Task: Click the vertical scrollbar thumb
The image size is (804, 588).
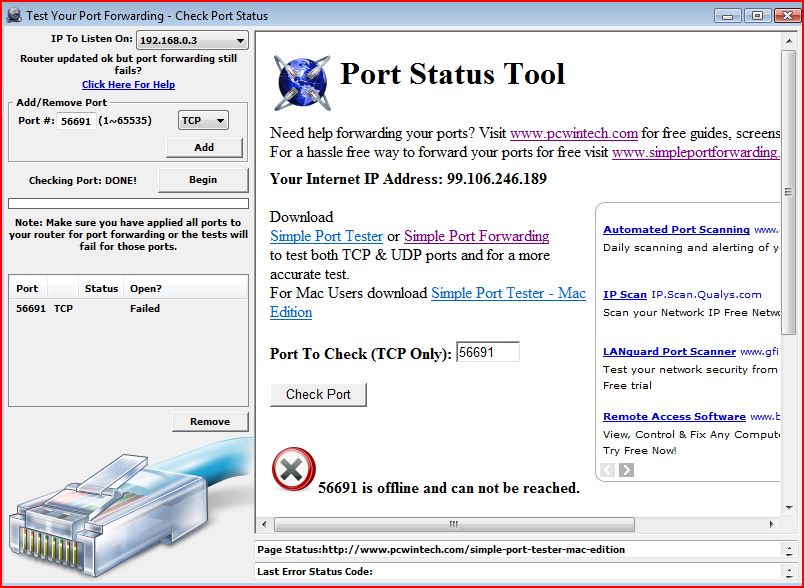Action: pyautogui.click(x=789, y=192)
